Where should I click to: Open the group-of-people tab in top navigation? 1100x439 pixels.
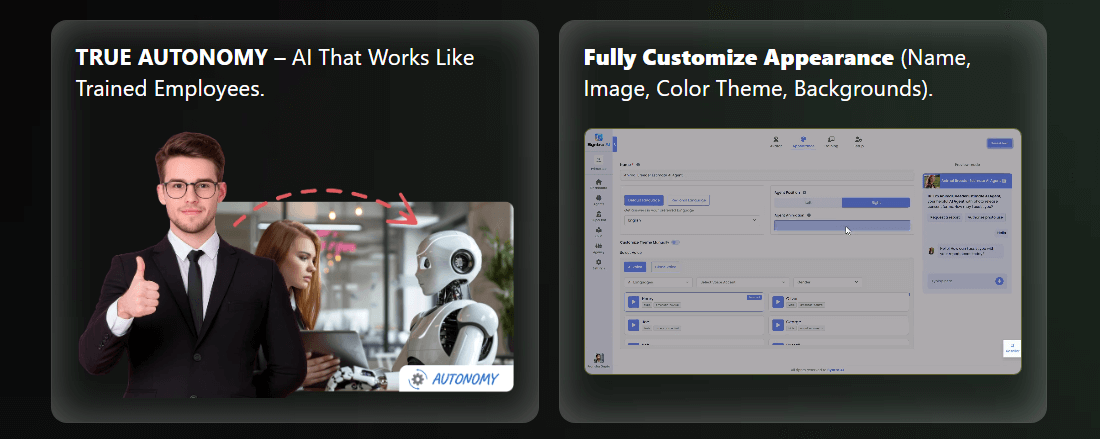(859, 142)
